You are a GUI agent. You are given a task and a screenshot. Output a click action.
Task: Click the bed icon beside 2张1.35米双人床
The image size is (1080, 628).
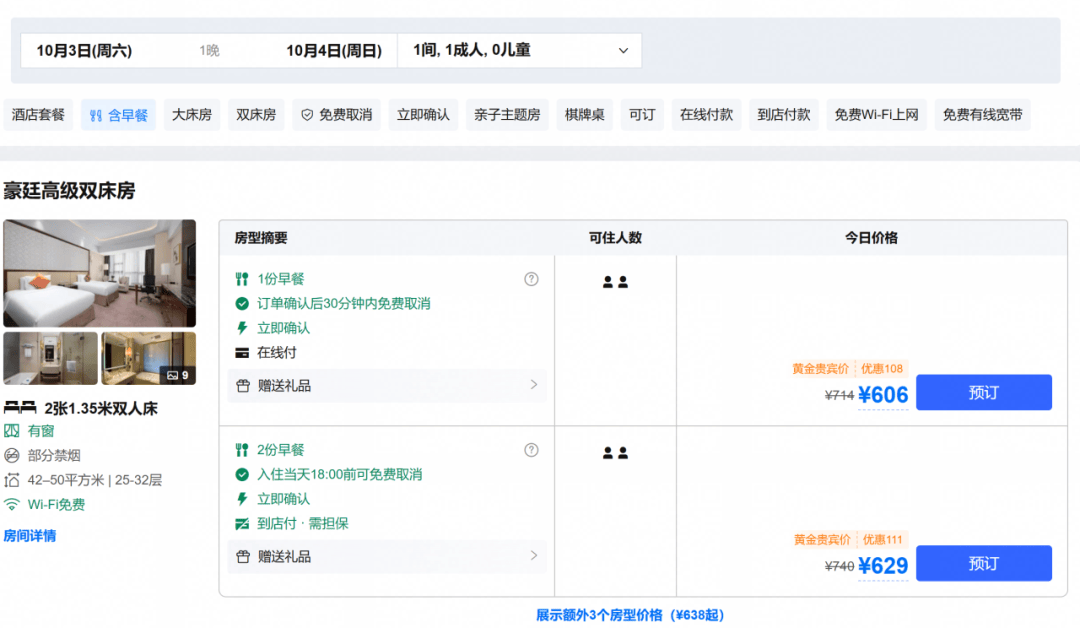pyautogui.click(x=20, y=408)
